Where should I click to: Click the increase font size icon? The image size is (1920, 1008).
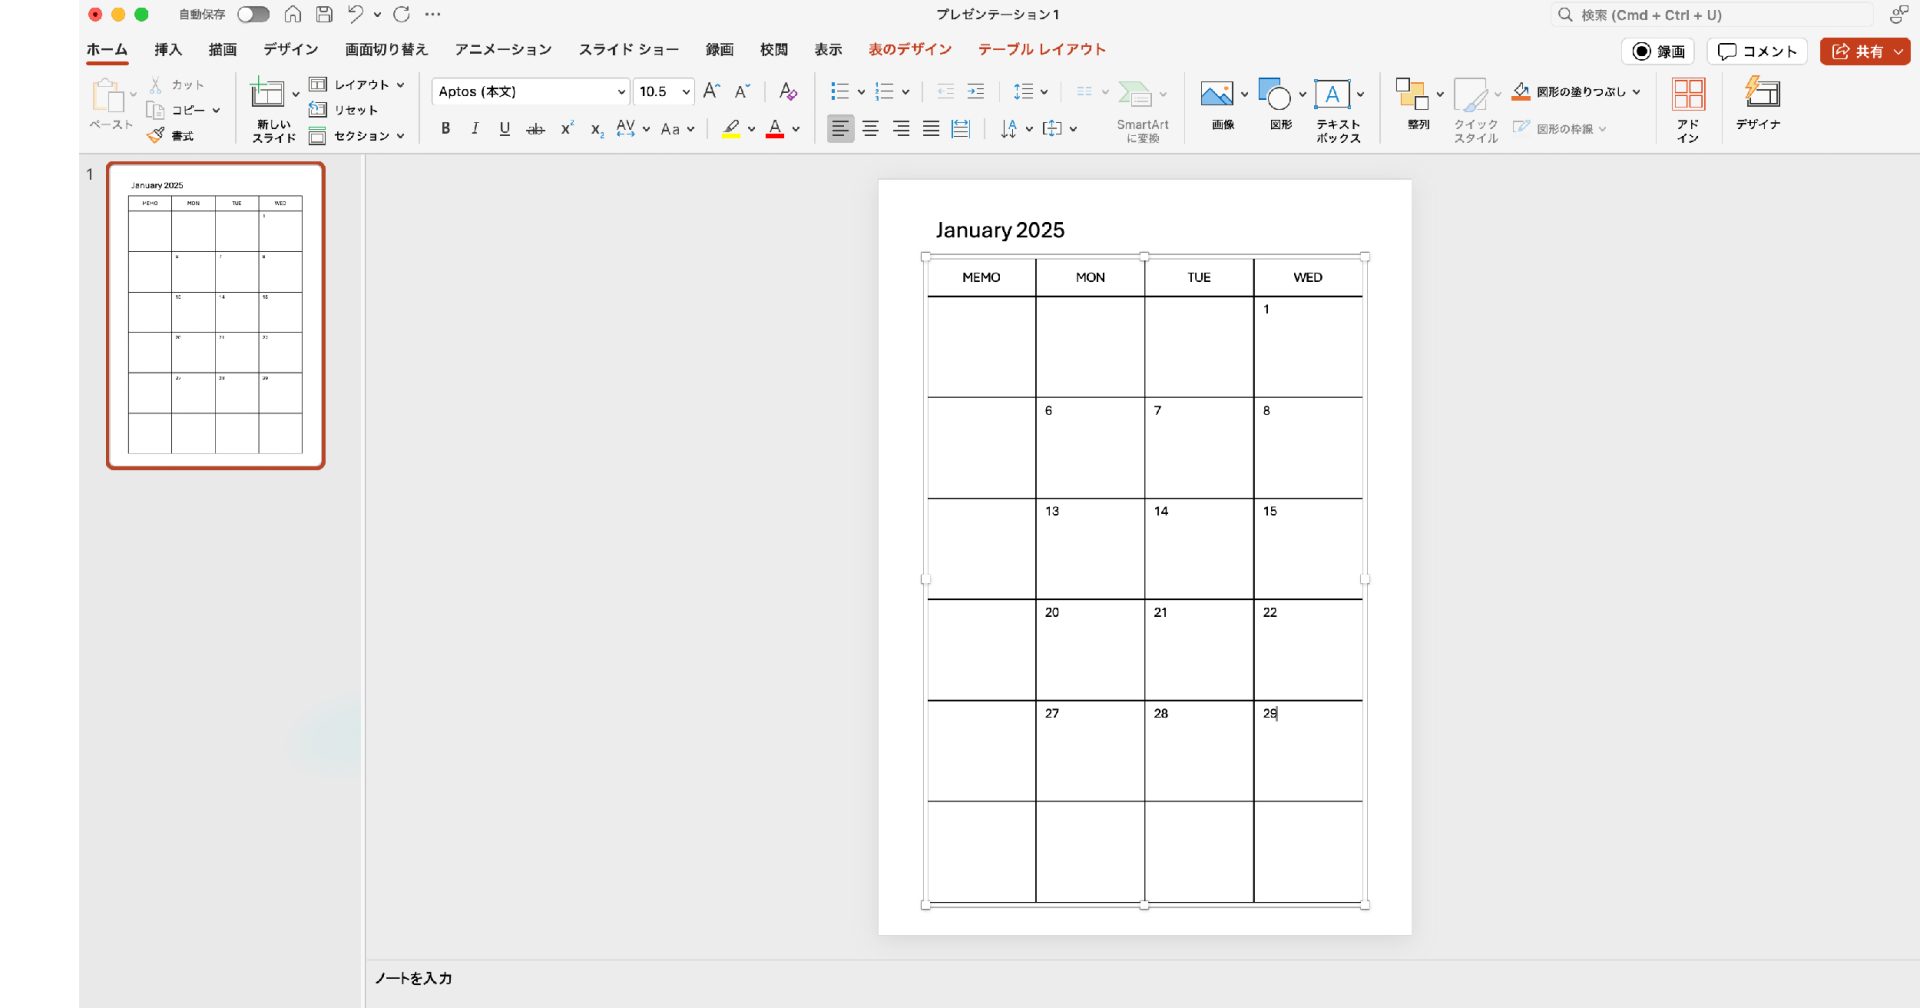click(711, 91)
